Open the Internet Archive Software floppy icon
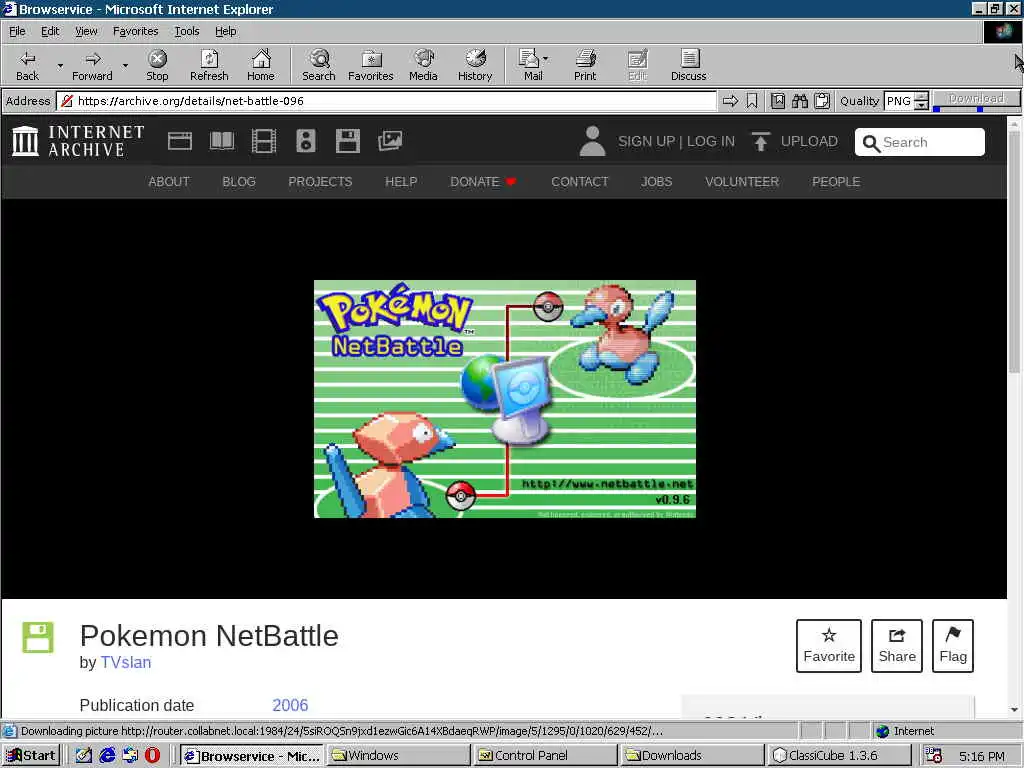1024x768 pixels. click(347, 141)
